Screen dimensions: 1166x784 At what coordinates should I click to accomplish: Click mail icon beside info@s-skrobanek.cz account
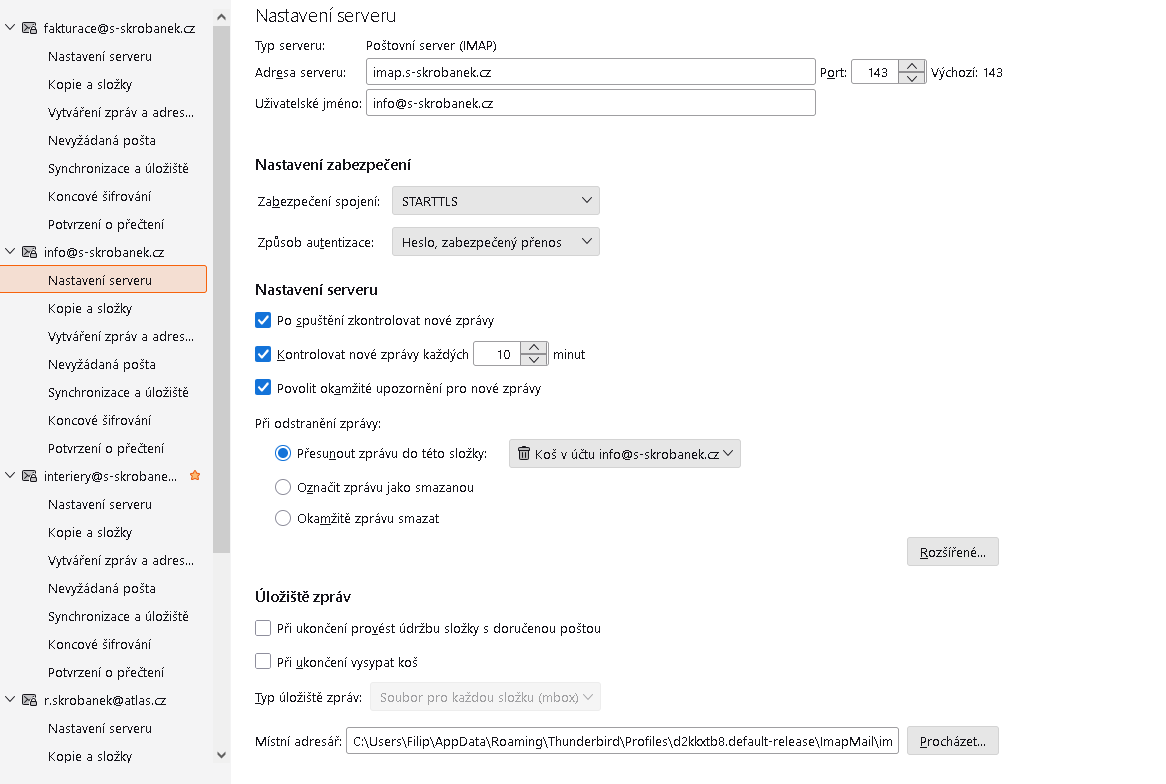click(x=30, y=252)
